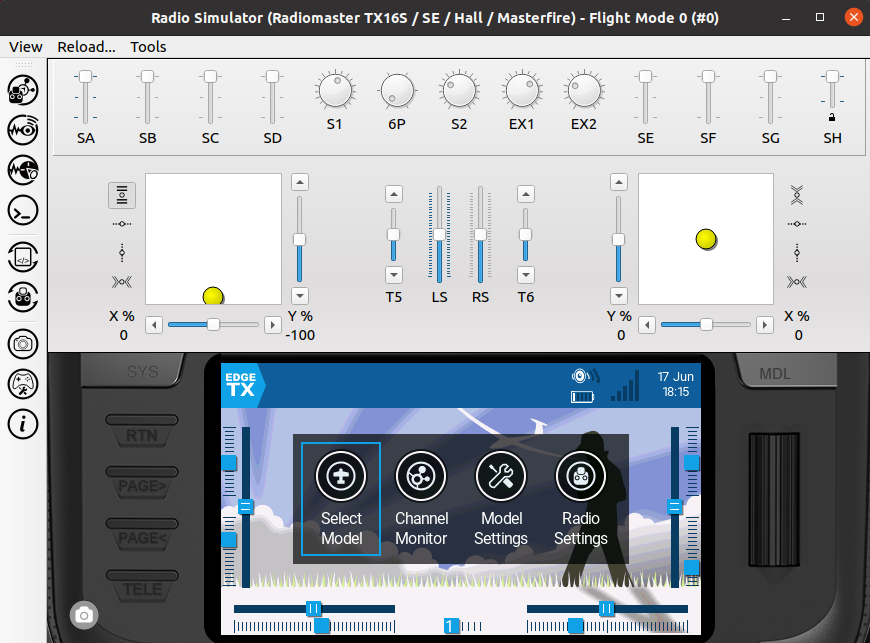Open Channel Monitor on the radio screen
The height and width of the screenshot is (643, 870).
point(421,476)
